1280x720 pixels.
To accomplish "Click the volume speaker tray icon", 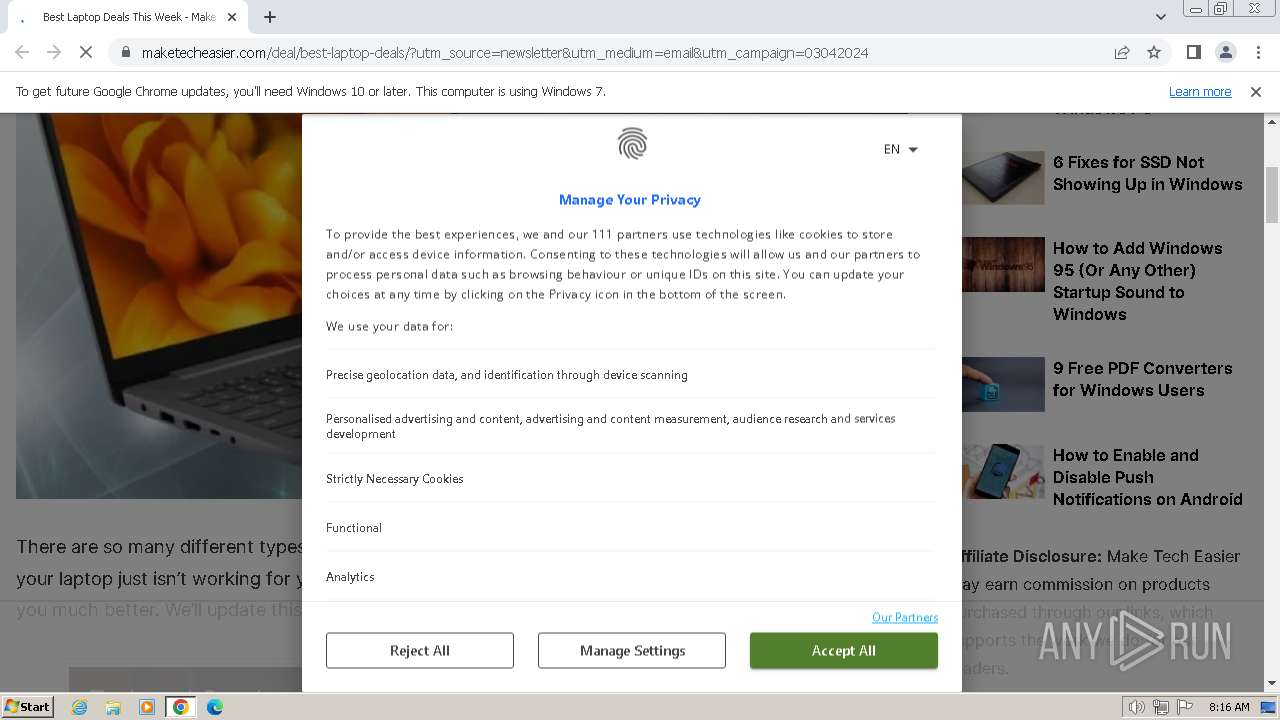I will coord(1137,707).
